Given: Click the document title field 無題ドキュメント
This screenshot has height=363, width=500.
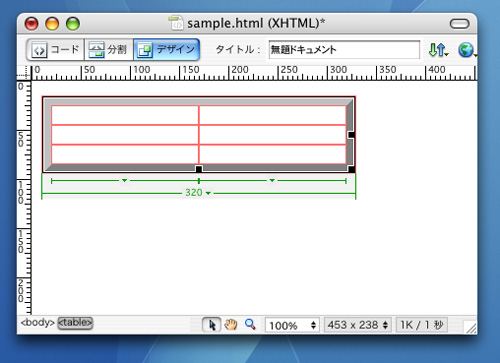Looking at the screenshot, I should tap(344, 50).
